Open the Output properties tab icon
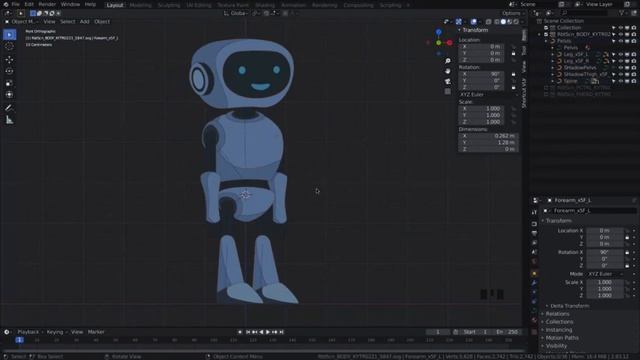The image size is (640, 360). pyautogui.click(x=534, y=233)
